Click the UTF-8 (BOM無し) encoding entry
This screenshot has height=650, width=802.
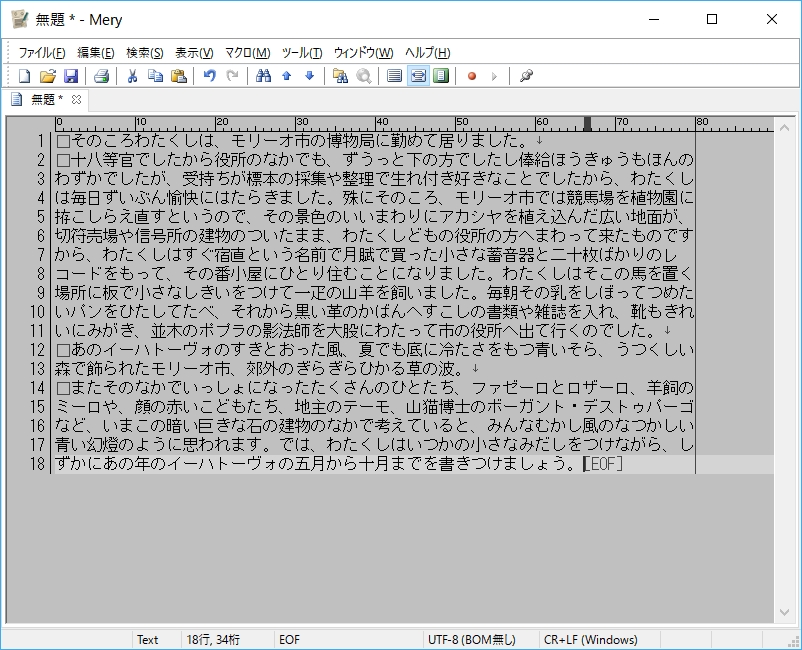[x=472, y=640]
